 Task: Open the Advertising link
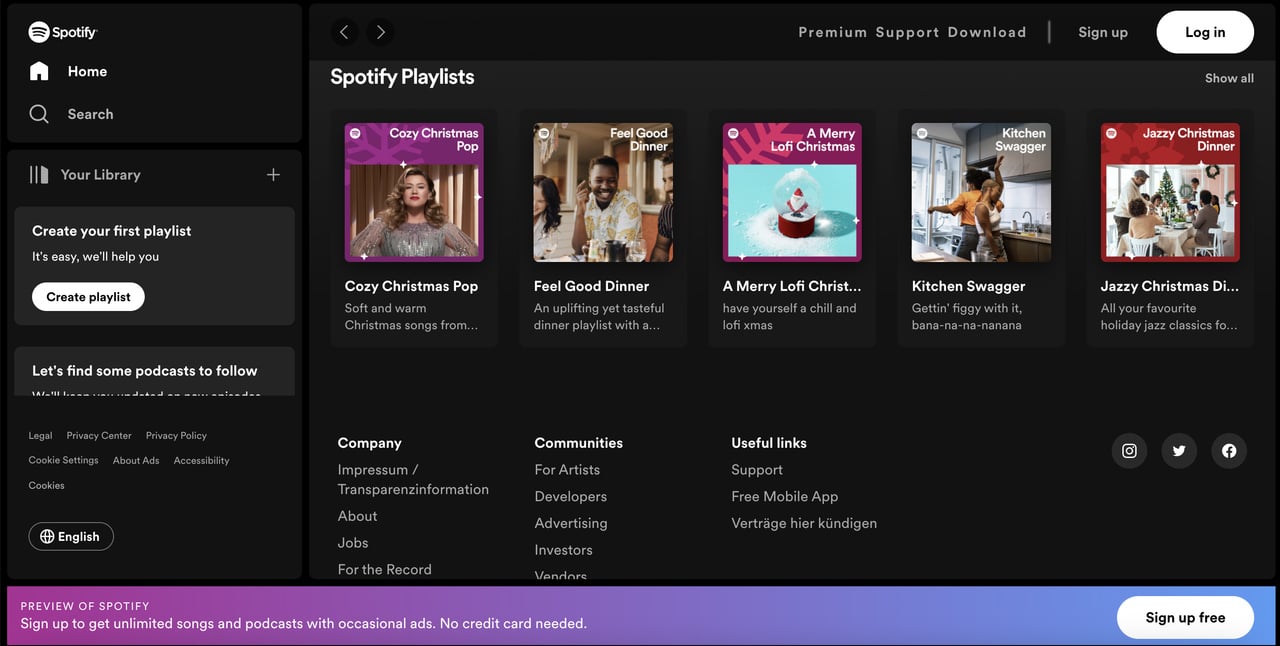pos(570,523)
